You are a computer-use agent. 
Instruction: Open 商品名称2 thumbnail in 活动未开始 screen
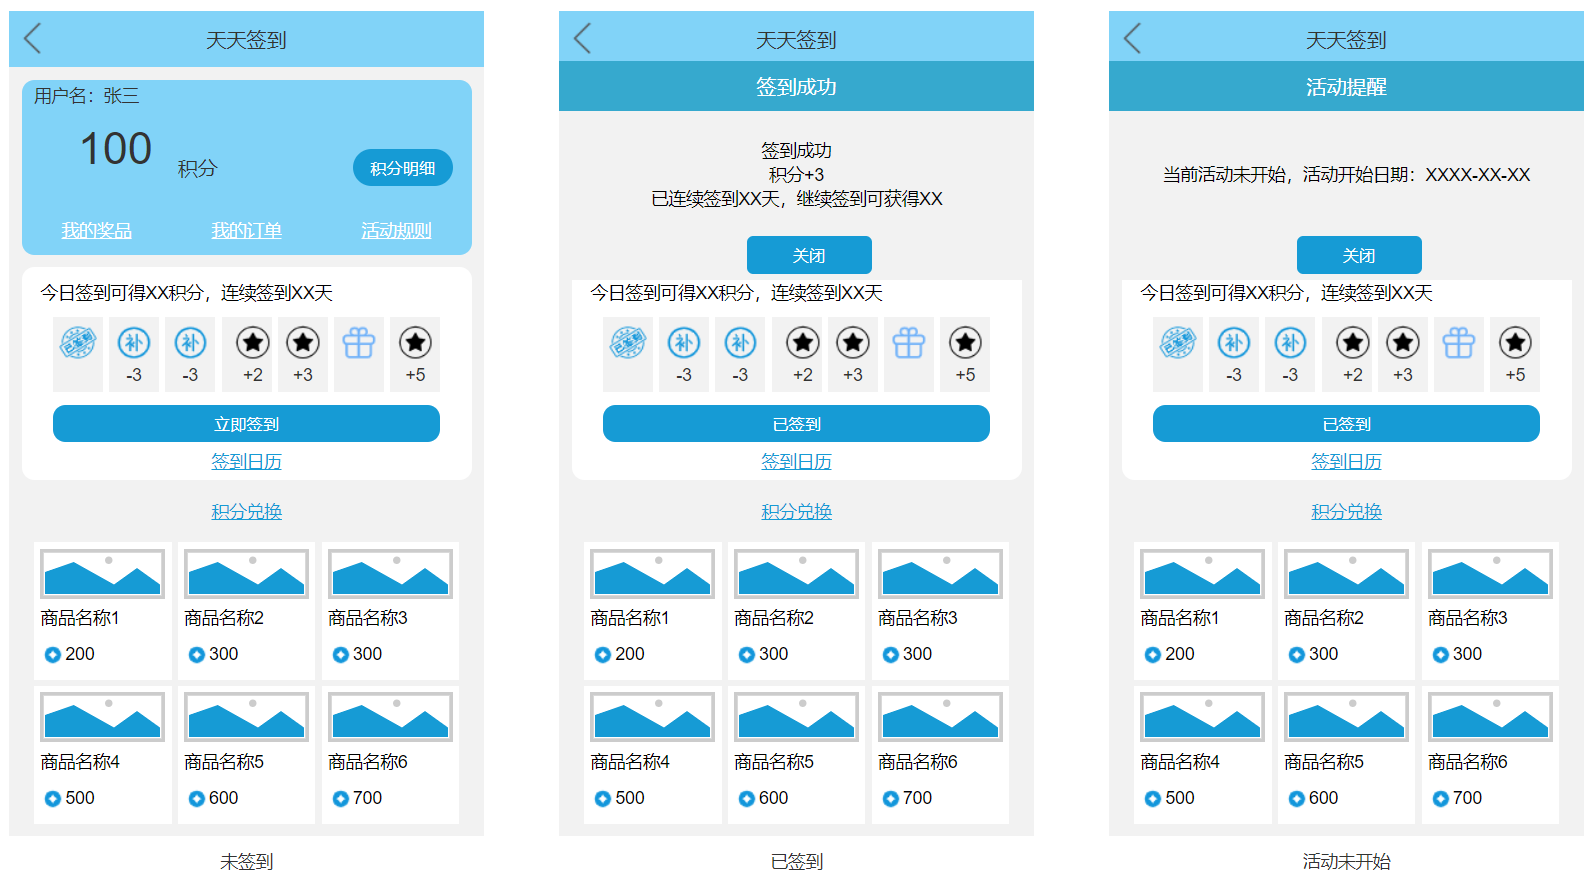[x=1347, y=574]
